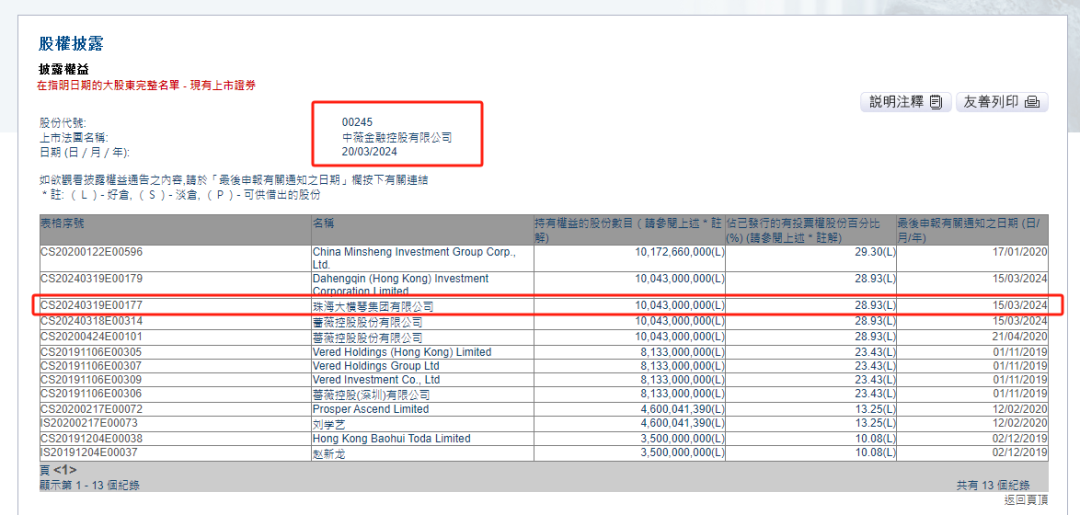Click the name 珠海大橫琴集团有限公司
The image size is (1080, 515).
tap(373, 306)
